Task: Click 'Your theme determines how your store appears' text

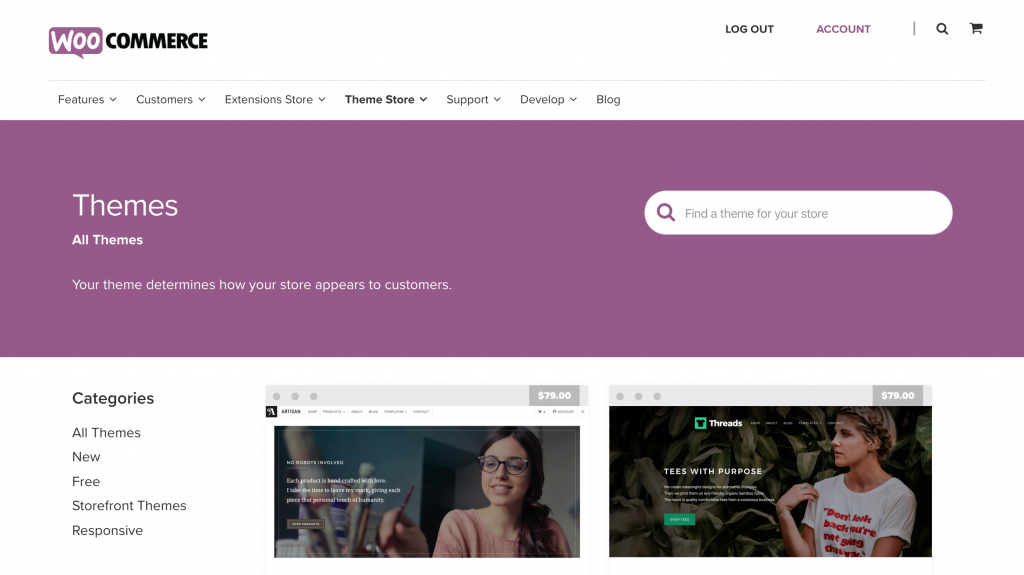Action: coord(262,285)
